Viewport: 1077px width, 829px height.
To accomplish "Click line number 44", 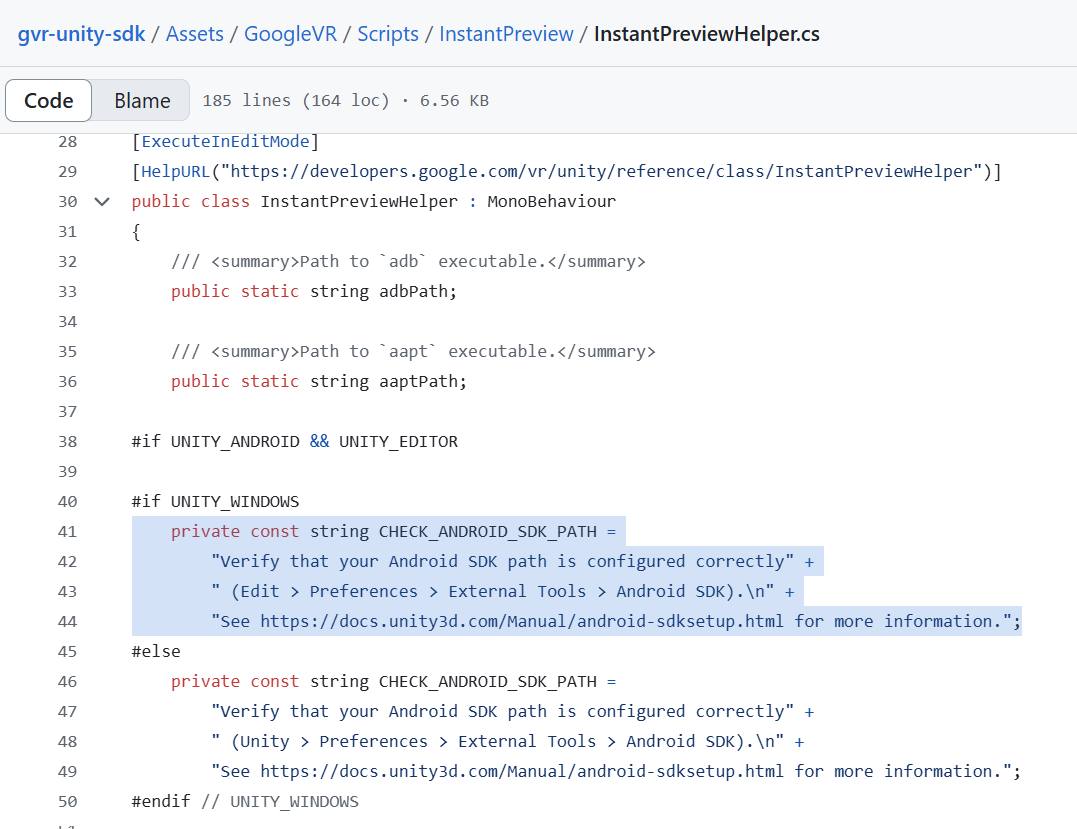I will [67, 622].
